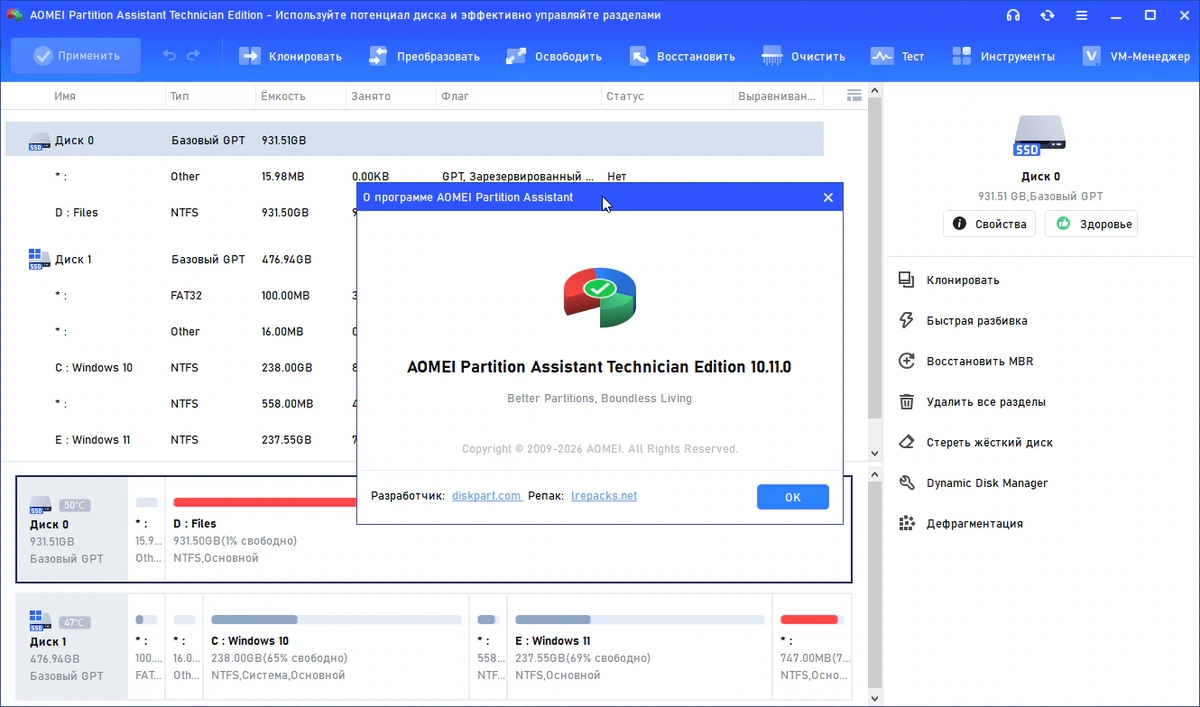
Task: Open the lrepacks.net repack link
Action: (604, 496)
